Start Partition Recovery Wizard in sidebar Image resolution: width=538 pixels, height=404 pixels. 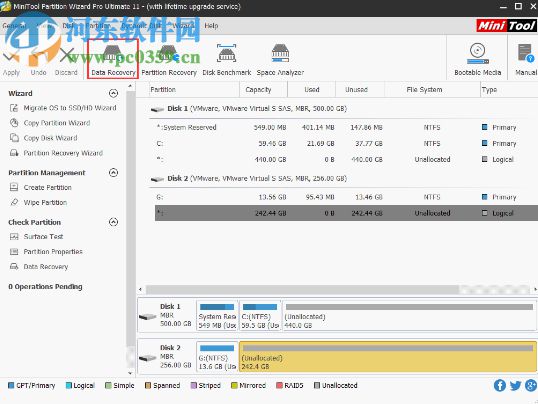point(57,153)
